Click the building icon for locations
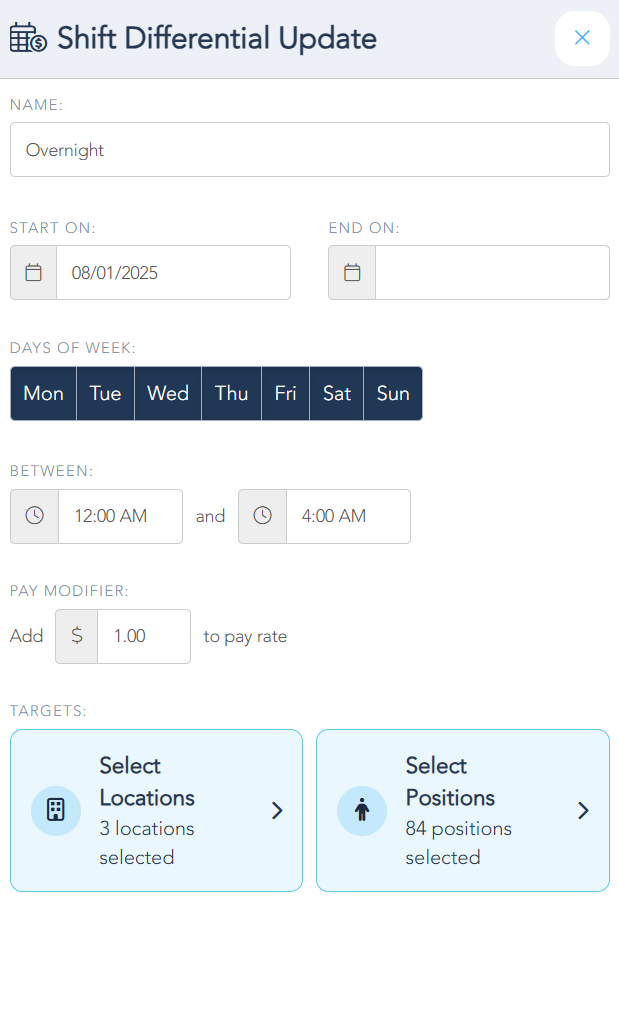The width and height of the screenshot is (619, 1025). (56, 810)
